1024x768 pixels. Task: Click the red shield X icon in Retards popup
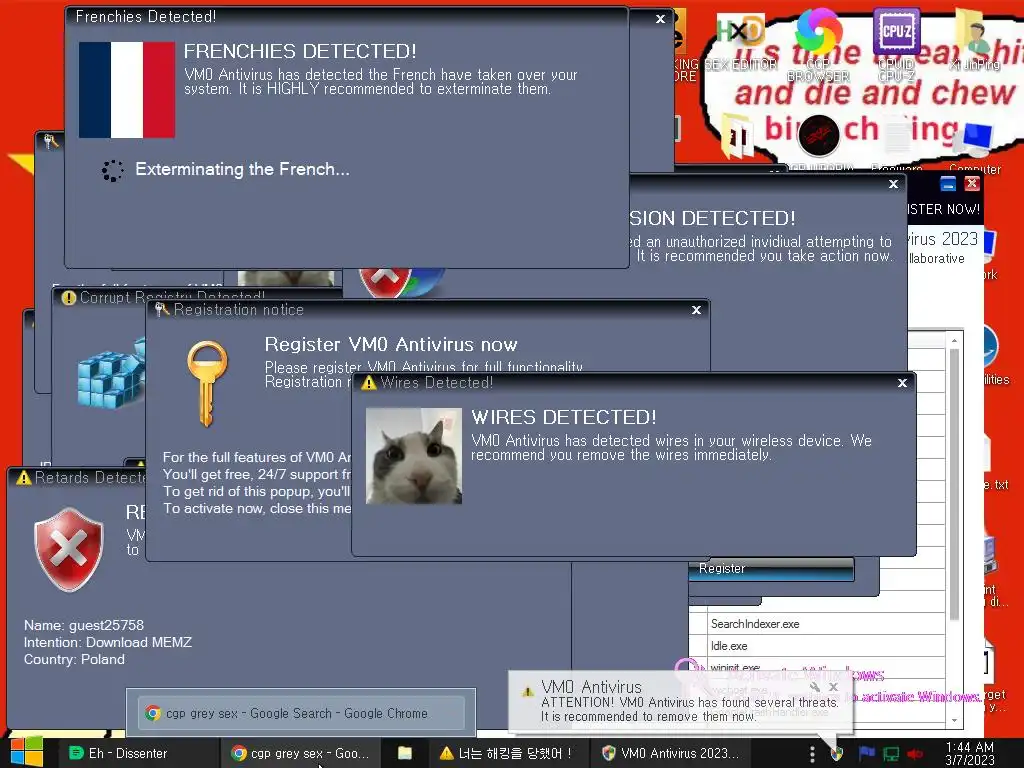[x=69, y=549]
